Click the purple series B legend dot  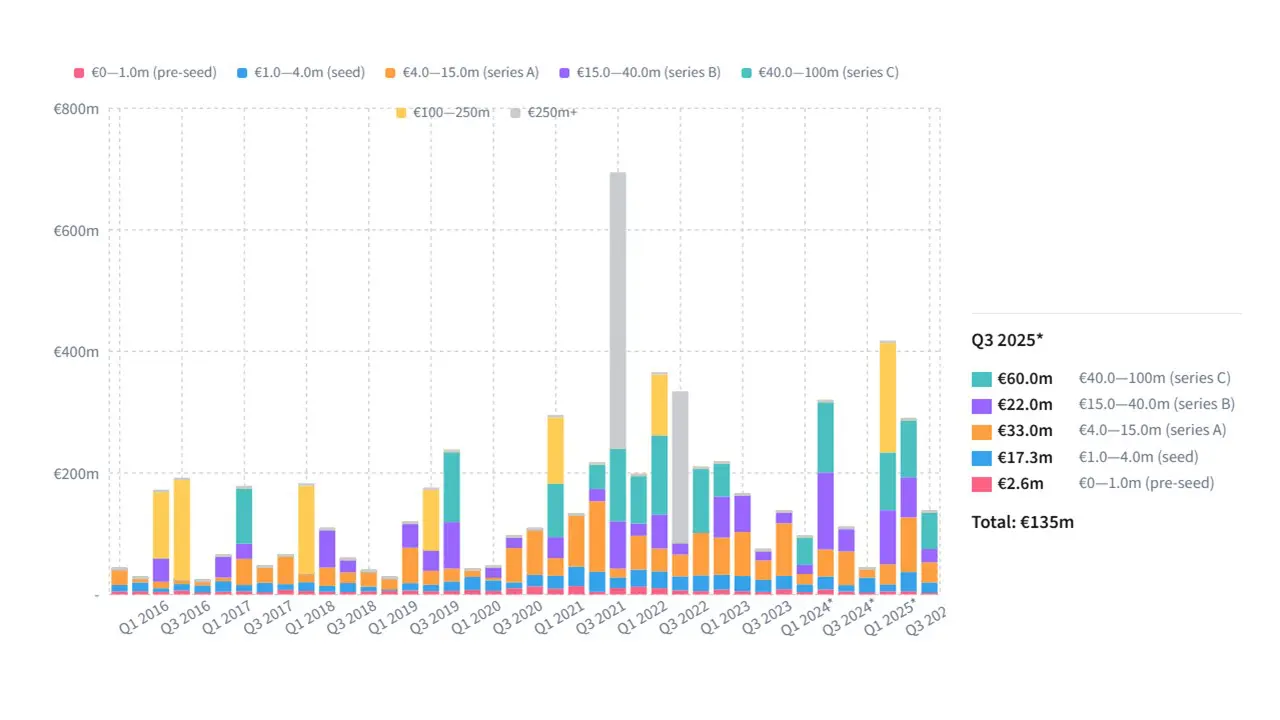564,72
